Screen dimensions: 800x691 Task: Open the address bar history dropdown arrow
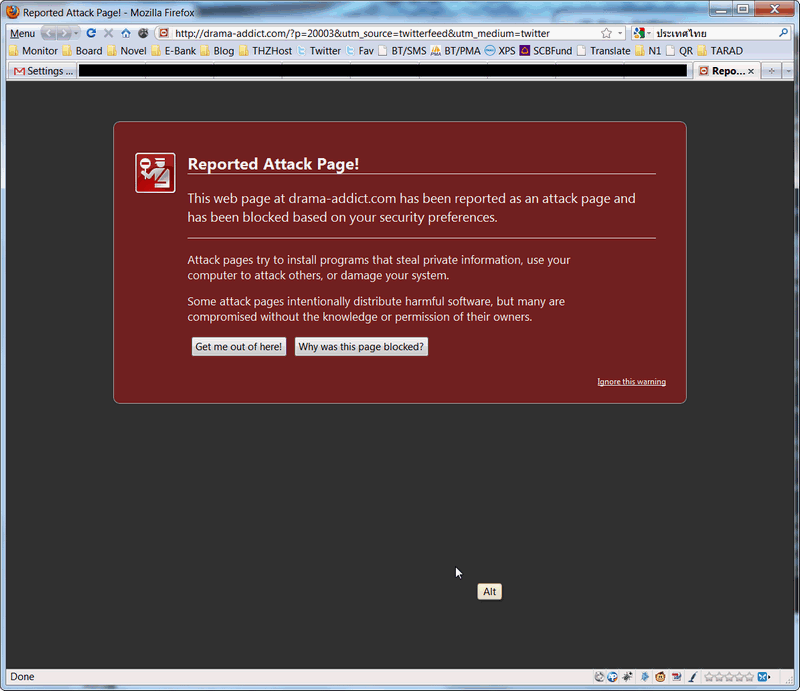point(620,33)
